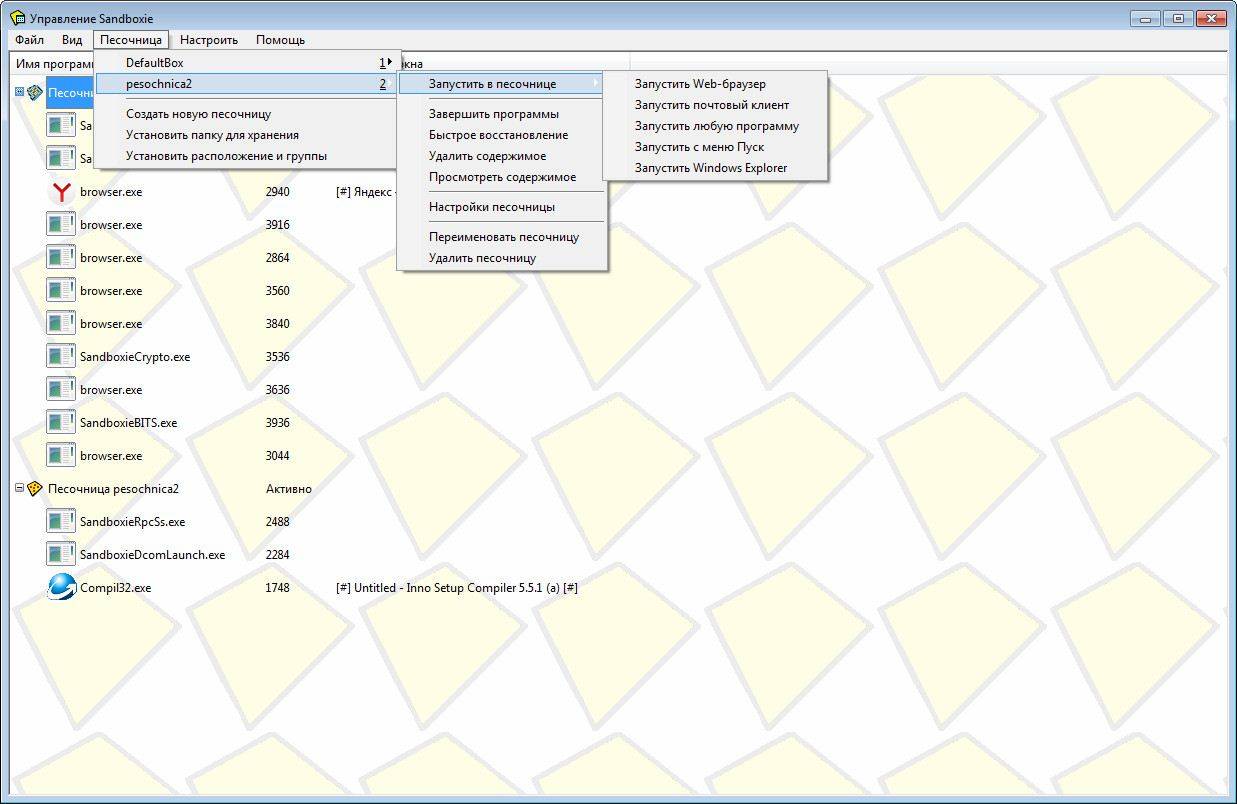This screenshot has width=1237, height=804.
Task: Click PID value 1748
Action: [x=278, y=588]
